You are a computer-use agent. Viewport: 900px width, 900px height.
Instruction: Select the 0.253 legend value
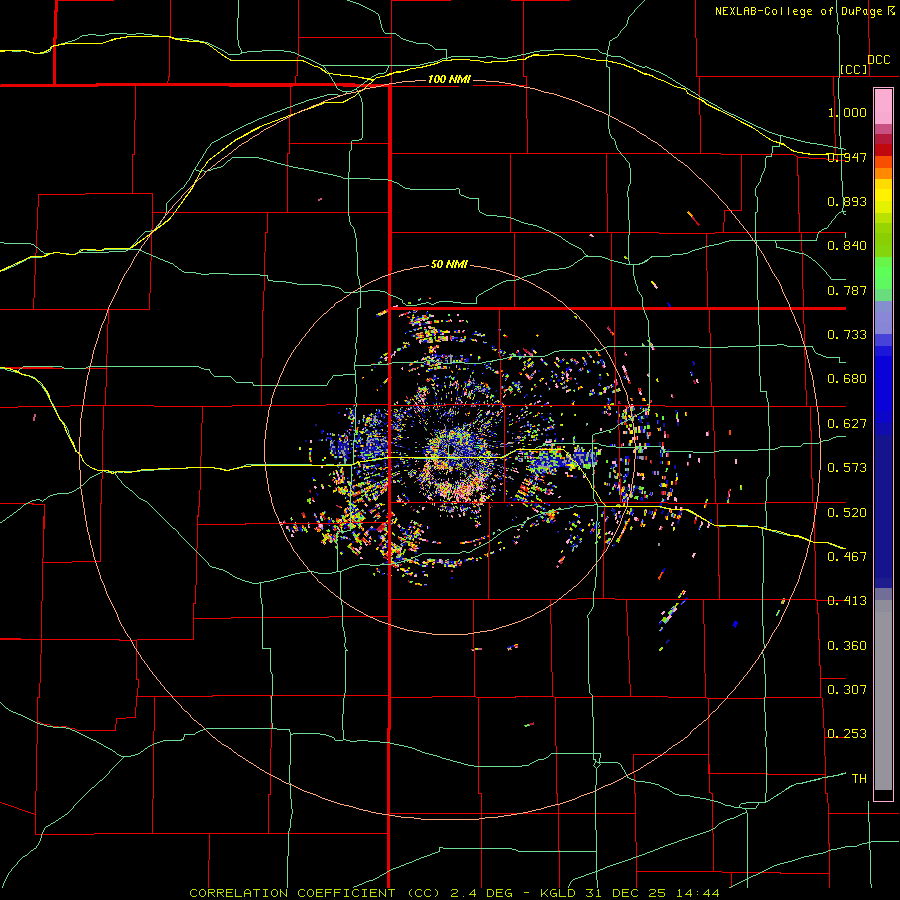click(x=847, y=734)
